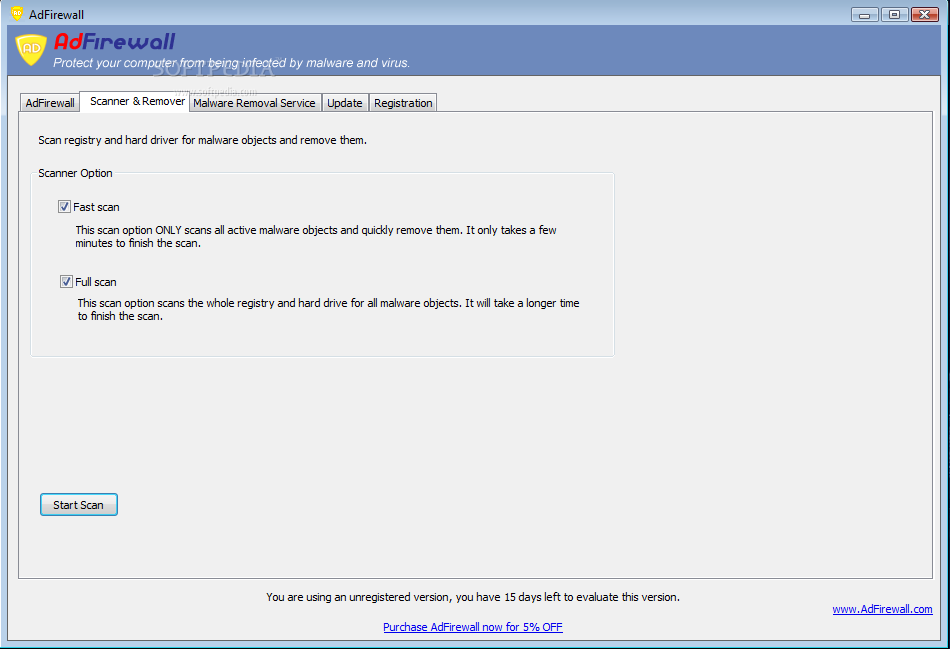Open the www.AdFirewall.com link
This screenshot has width=950, height=649.
tap(882, 609)
